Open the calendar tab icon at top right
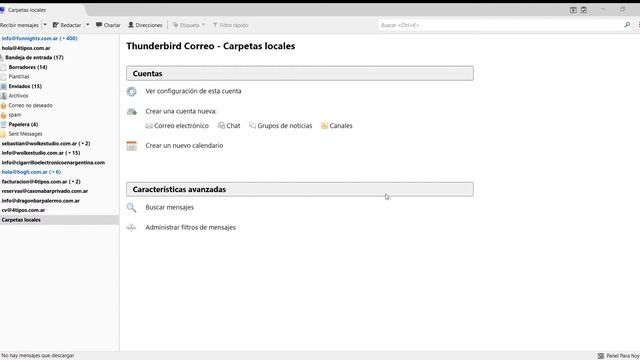 [x=573, y=10]
